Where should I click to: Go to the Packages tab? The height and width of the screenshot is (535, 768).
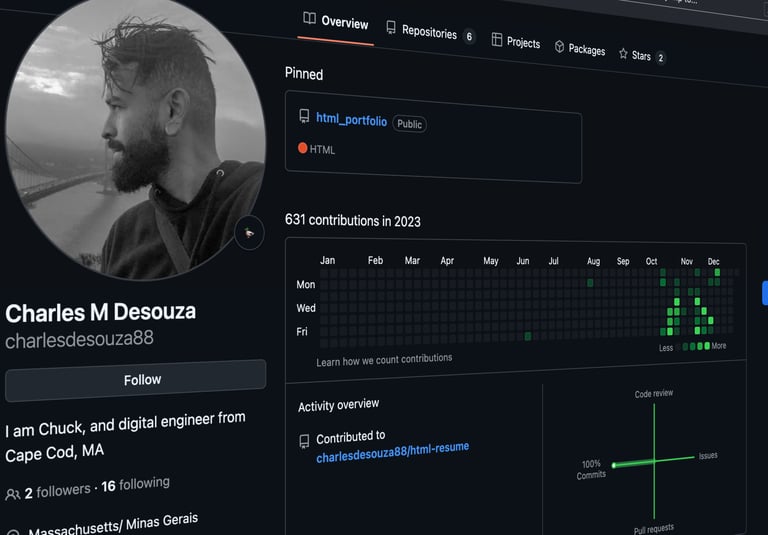coord(580,49)
